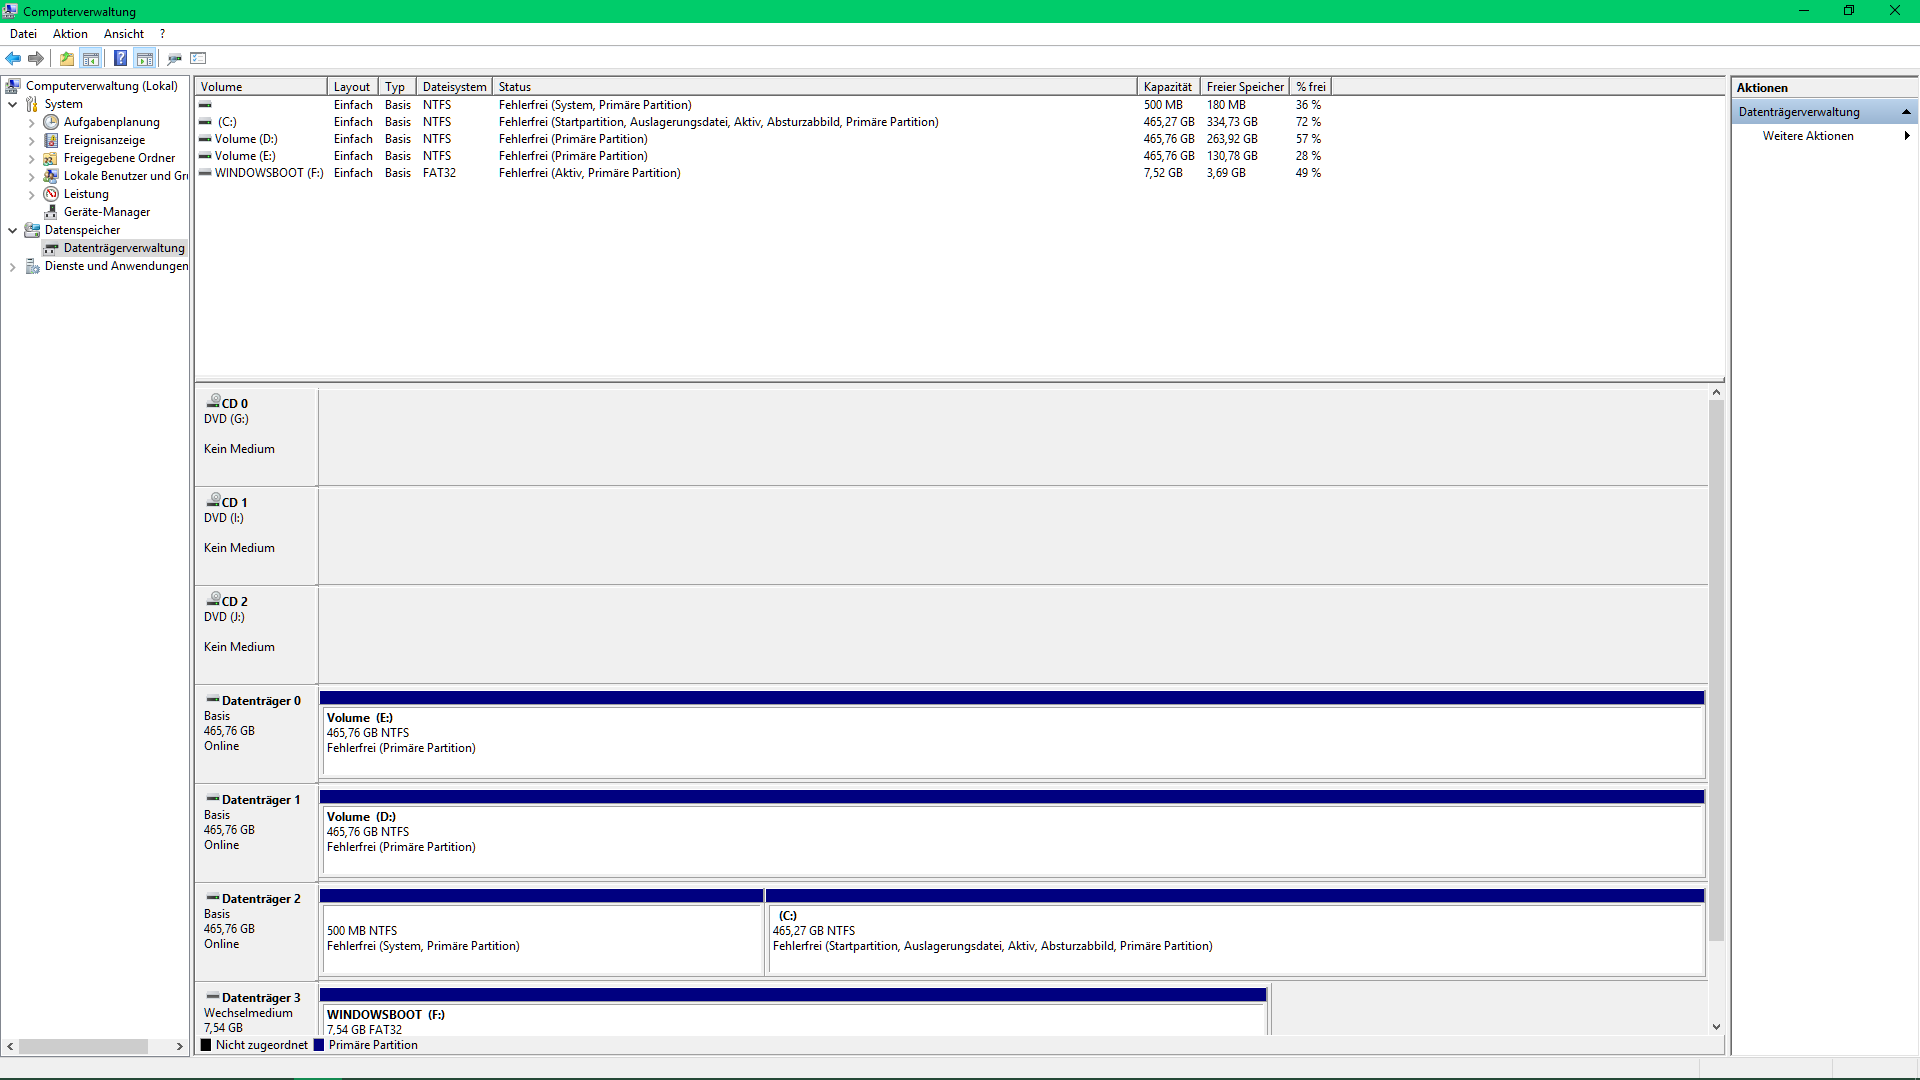Expand Dienste und Anwendungen node
Screen dimensions: 1920x1080
12,266
